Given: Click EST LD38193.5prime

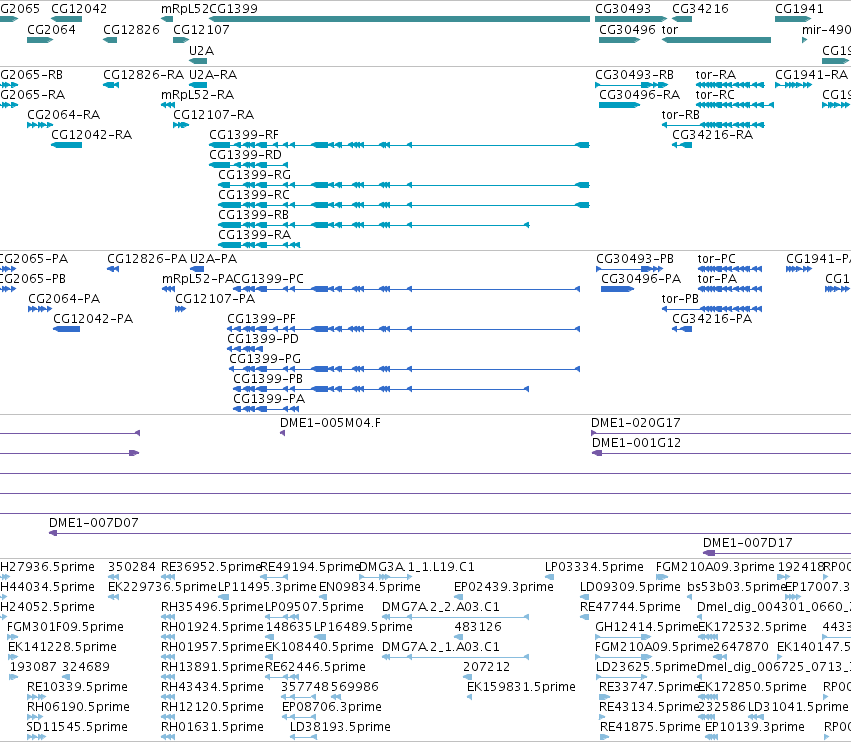Looking at the screenshot, I should (x=340, y=727).
